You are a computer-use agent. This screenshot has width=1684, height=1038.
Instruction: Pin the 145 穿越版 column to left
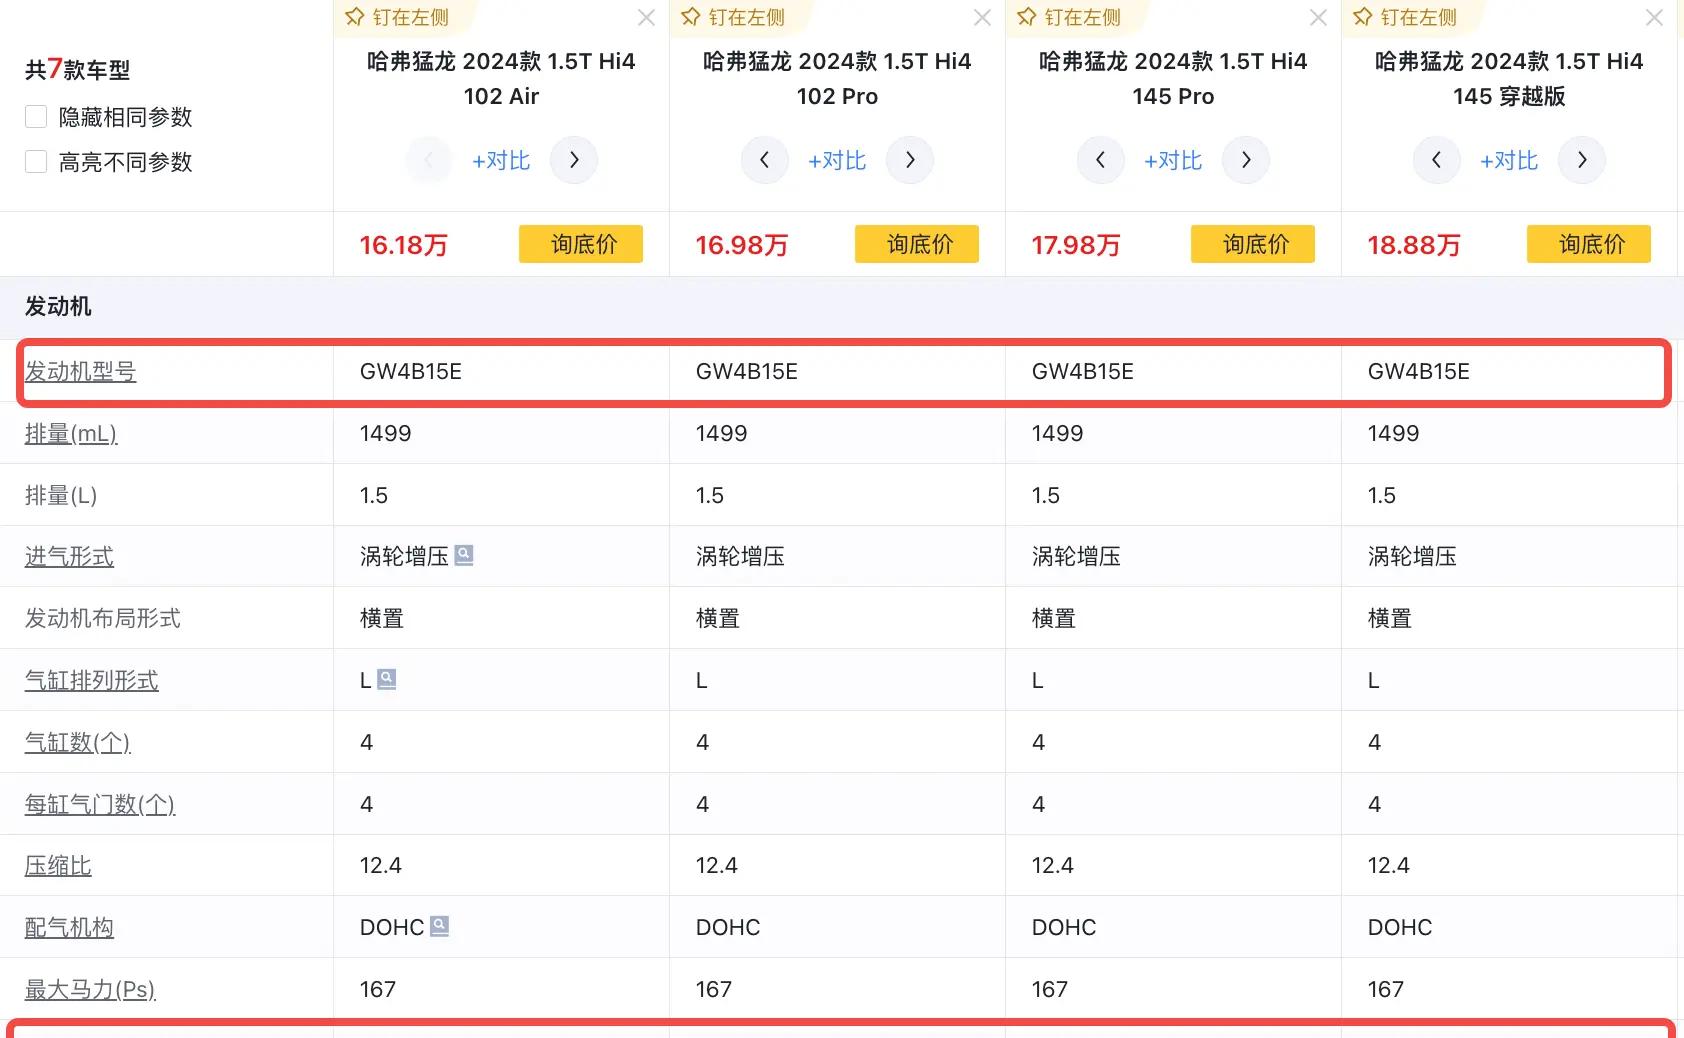[1405, 17]
